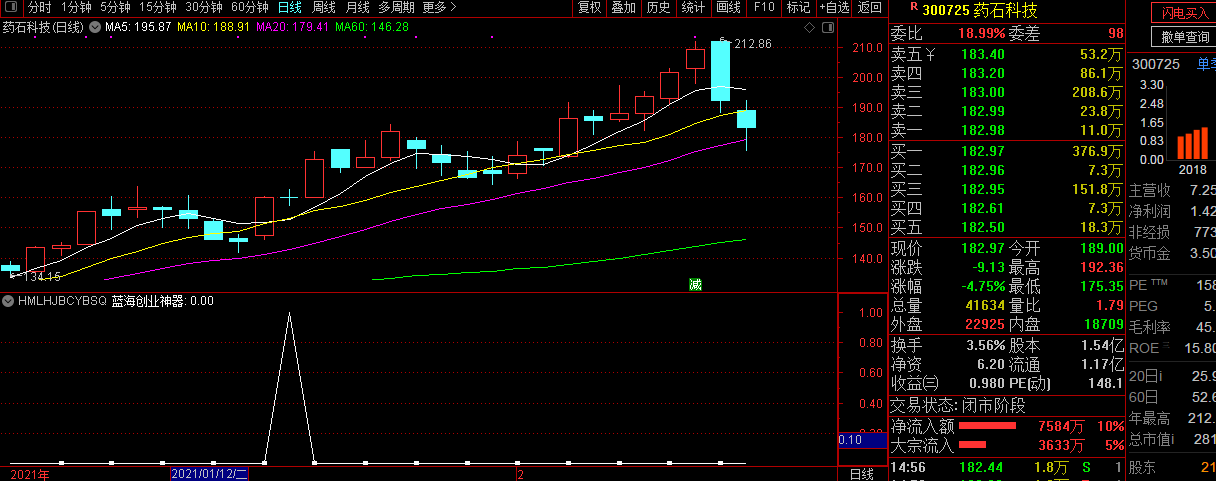1216x481 pixels.
Task: Expand the 更多 periods menu
Action: pyautogui.click(x=438, y=8)
